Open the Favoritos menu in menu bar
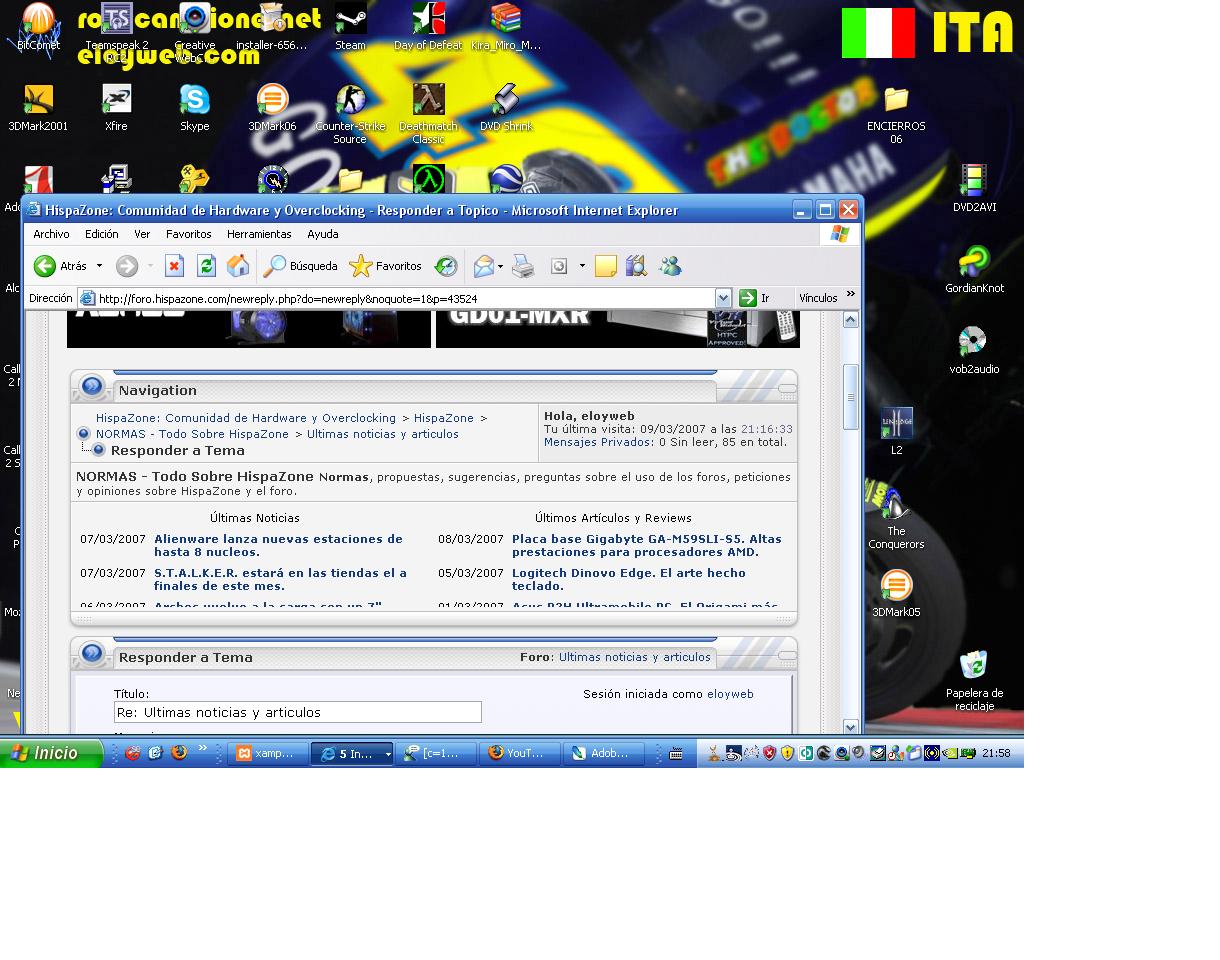 tap(189, 234)
